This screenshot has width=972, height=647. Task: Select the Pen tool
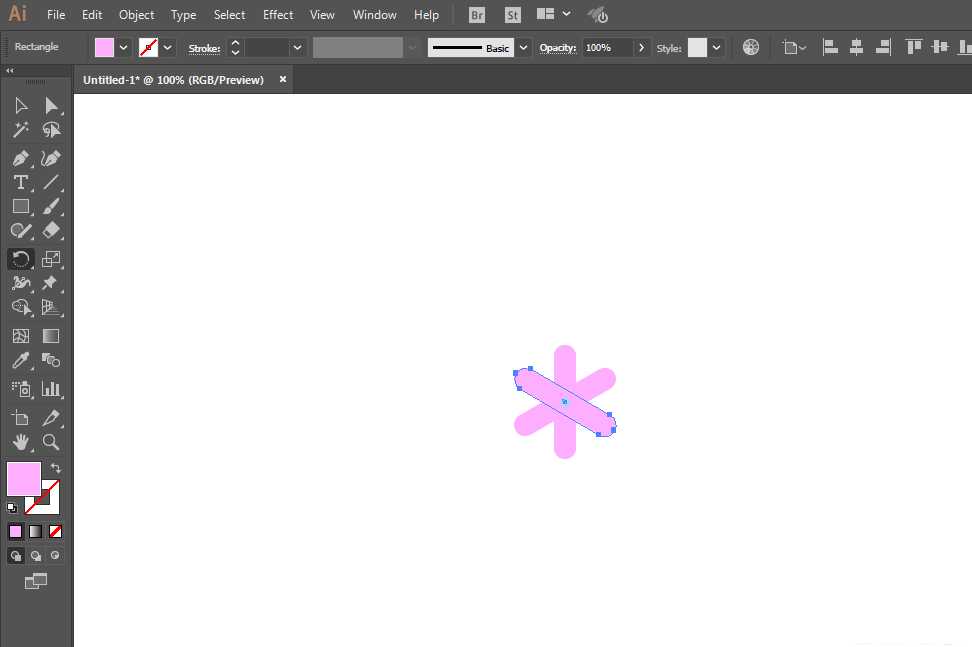point(20,159)
